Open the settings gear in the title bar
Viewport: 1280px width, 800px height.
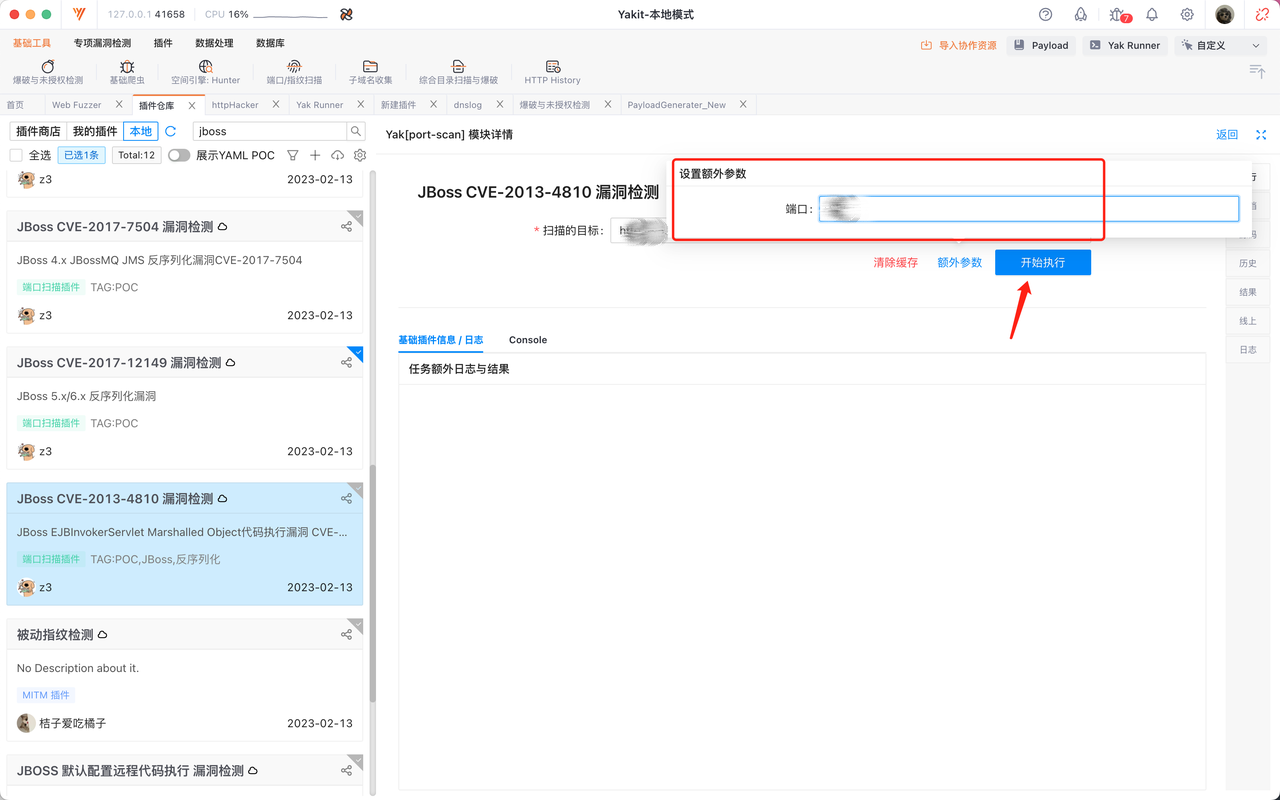(1187, 15)
